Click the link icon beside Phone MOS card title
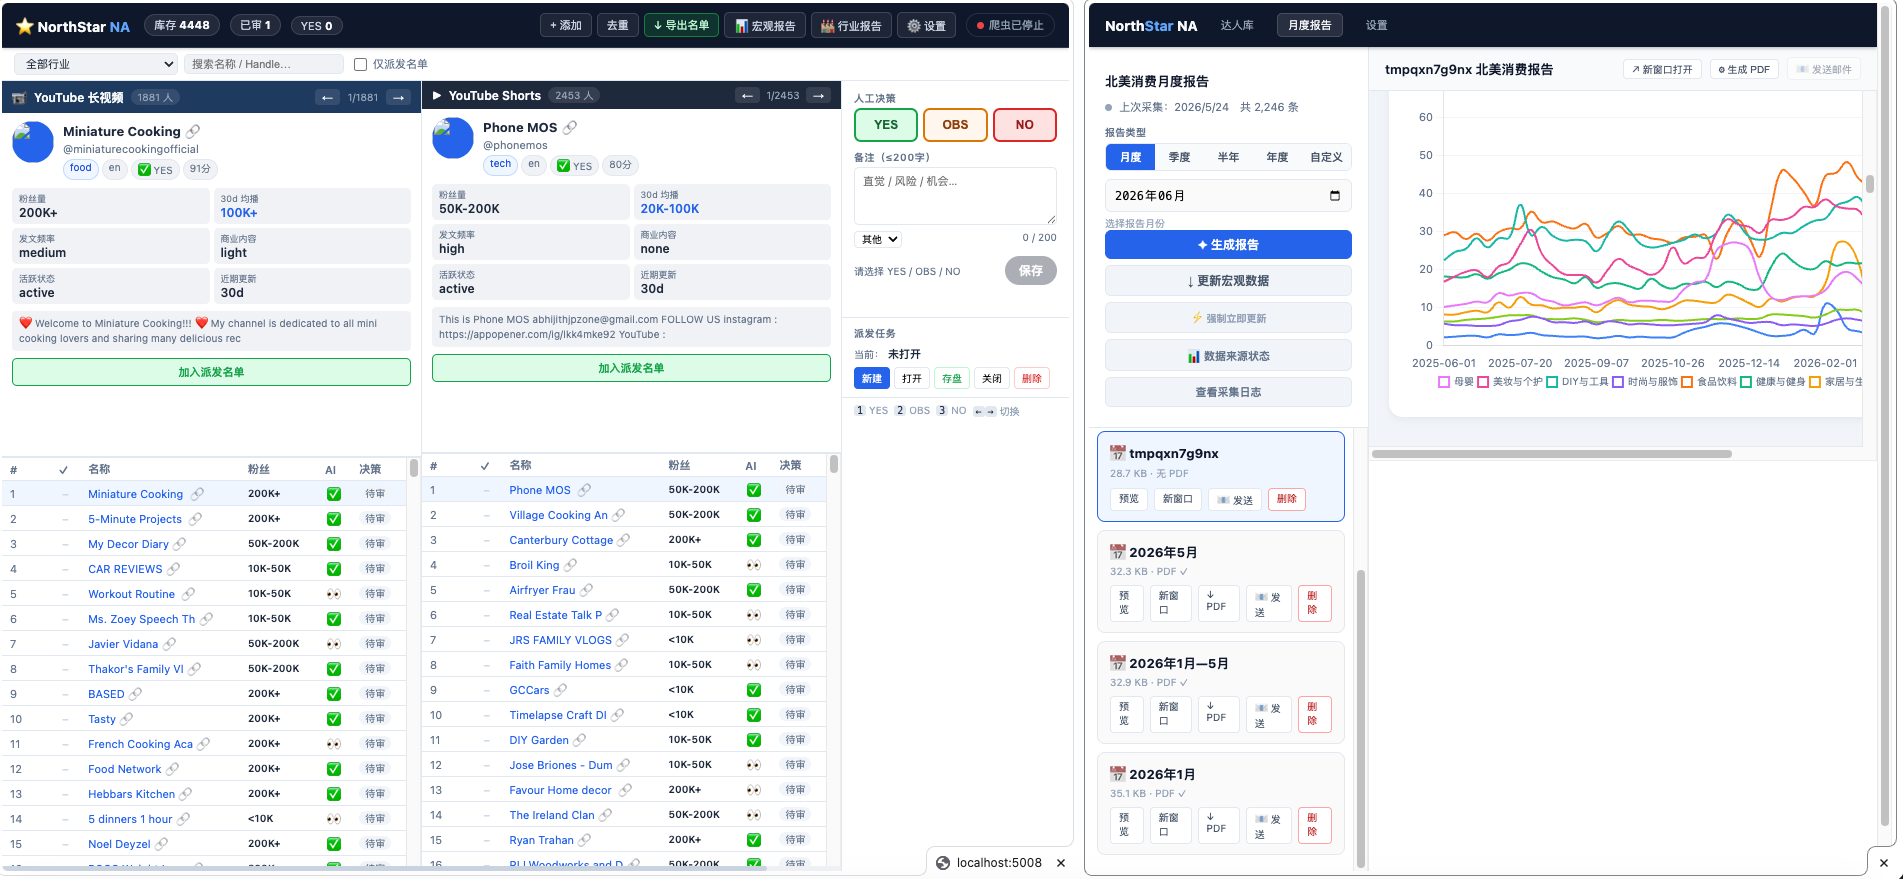The image size is (1903, 879). (x=570, y=127)
